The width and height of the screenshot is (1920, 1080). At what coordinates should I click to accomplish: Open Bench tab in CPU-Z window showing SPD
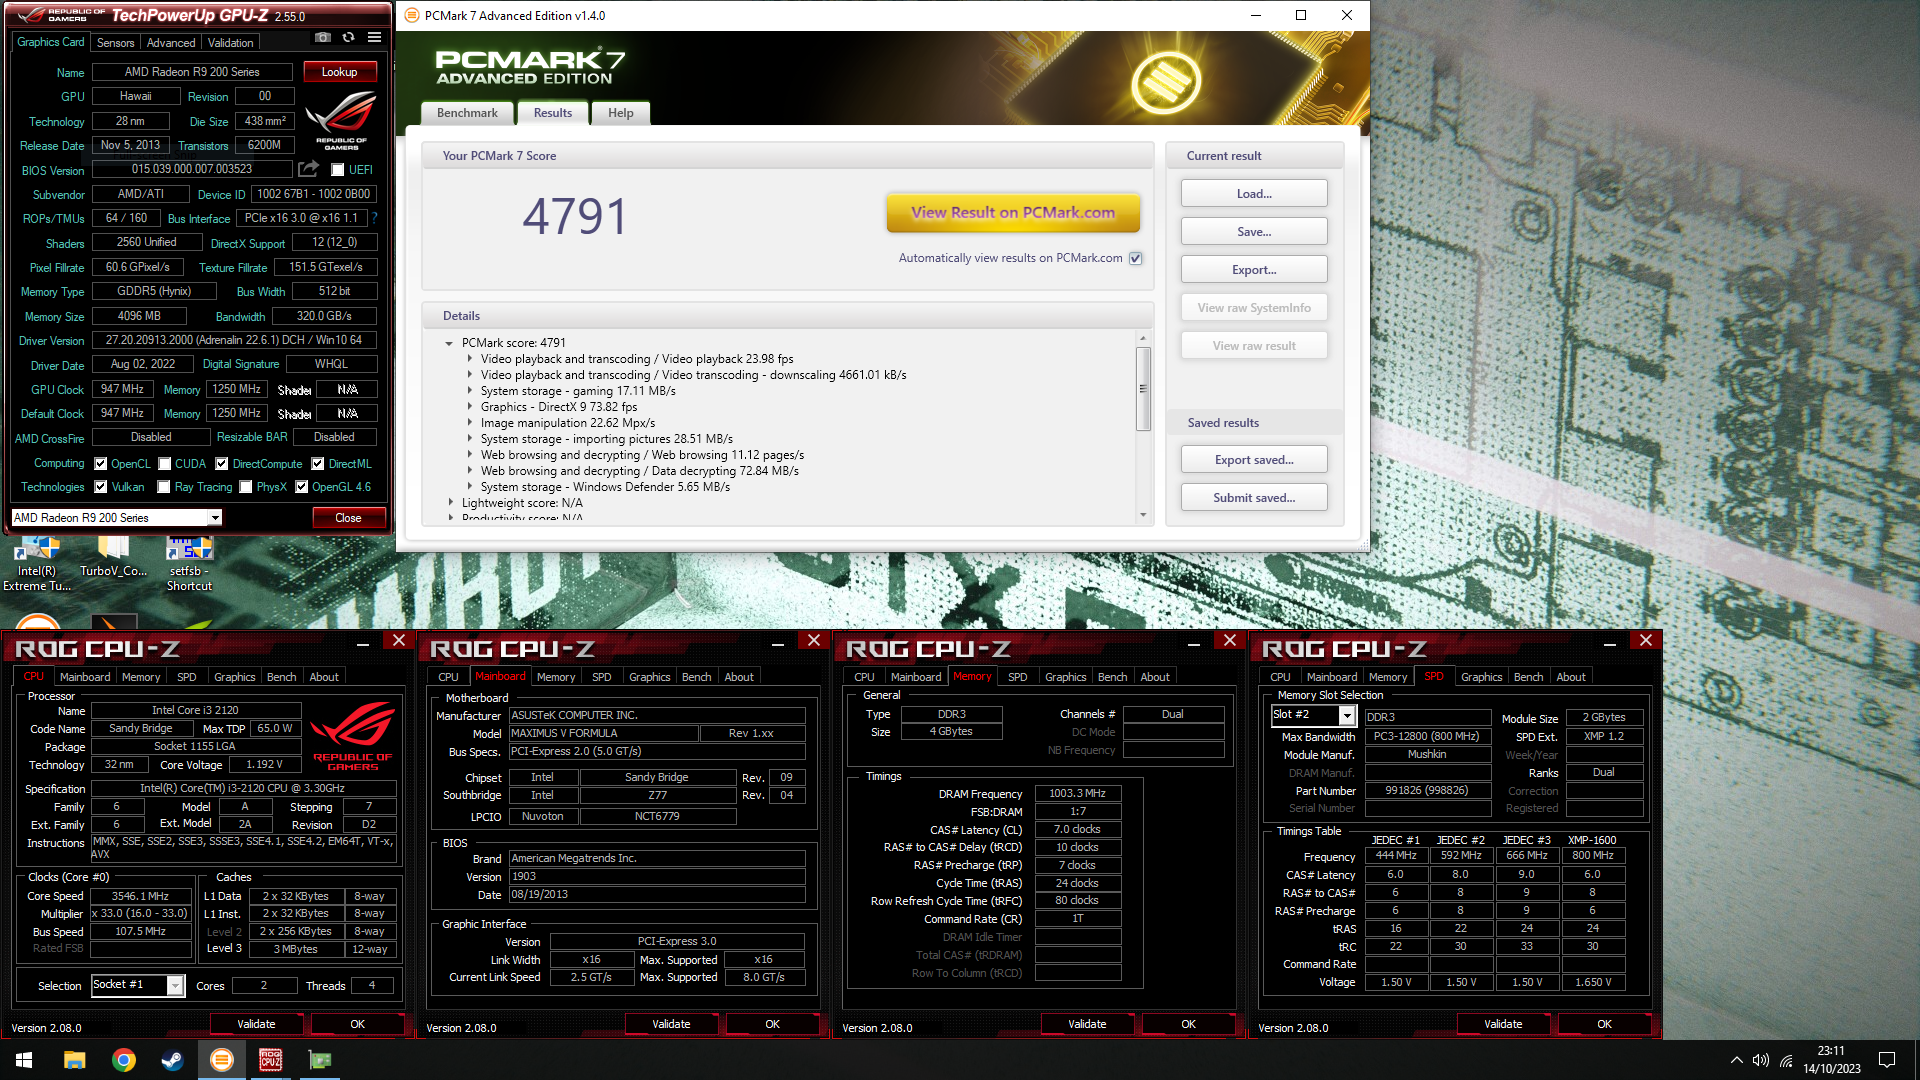(1528, 677)
